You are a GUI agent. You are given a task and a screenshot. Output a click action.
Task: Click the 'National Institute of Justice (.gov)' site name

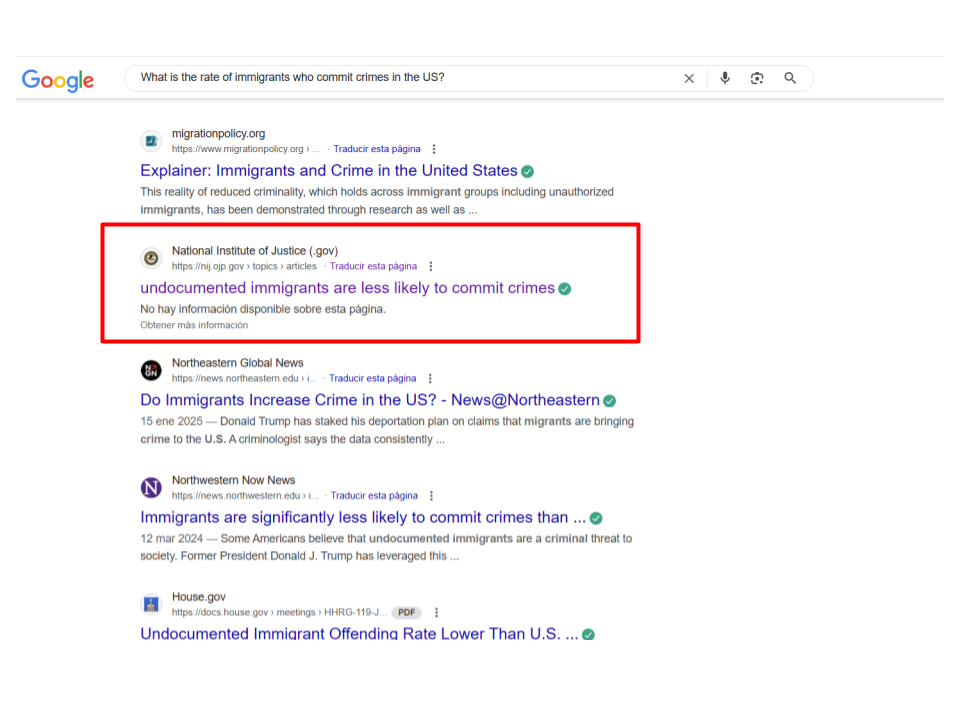pyautogui.click(x=255, y=251)
